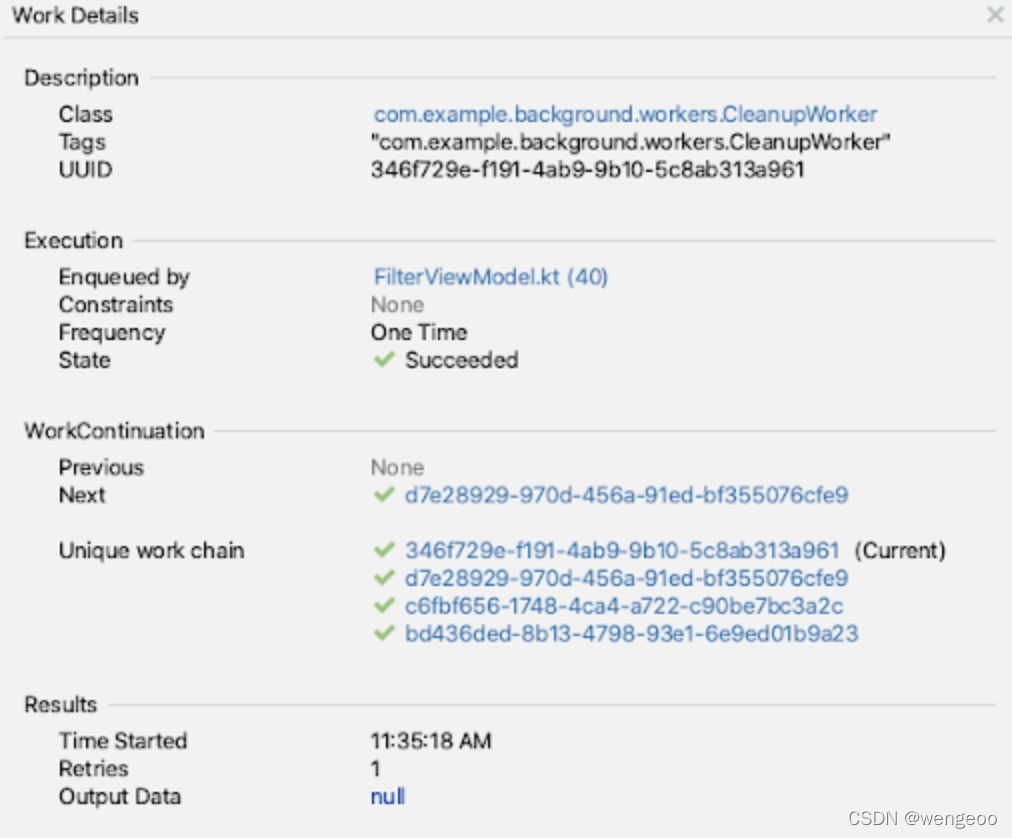Image resolution: width=1012 pixels, height=838 pixels.
Task: Click the green check beside Succeeded state
Action: (384, 360)
